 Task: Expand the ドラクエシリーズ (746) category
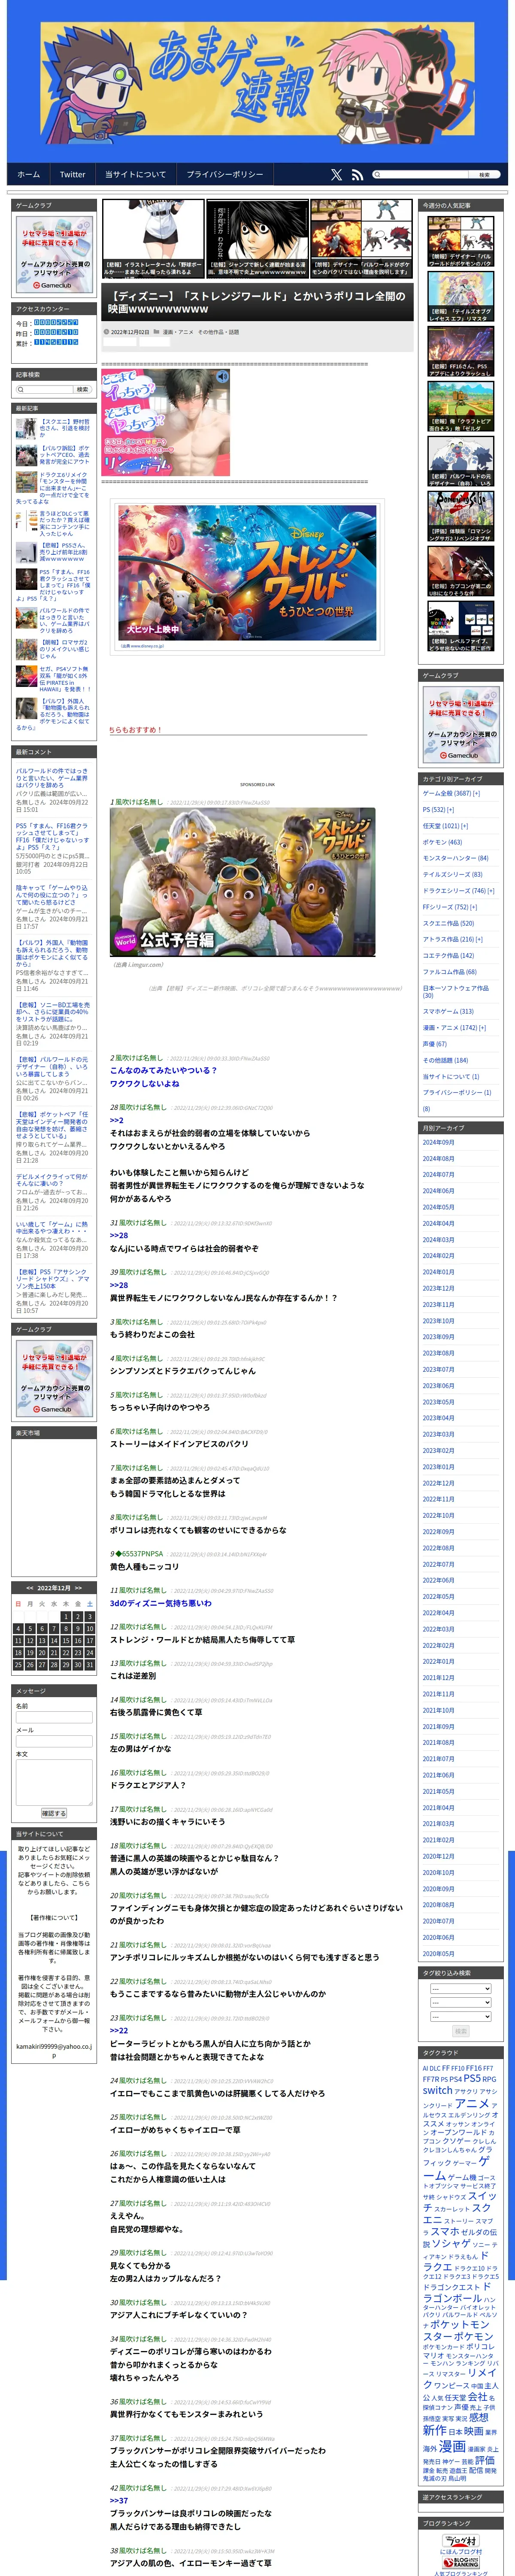point(491,890)
